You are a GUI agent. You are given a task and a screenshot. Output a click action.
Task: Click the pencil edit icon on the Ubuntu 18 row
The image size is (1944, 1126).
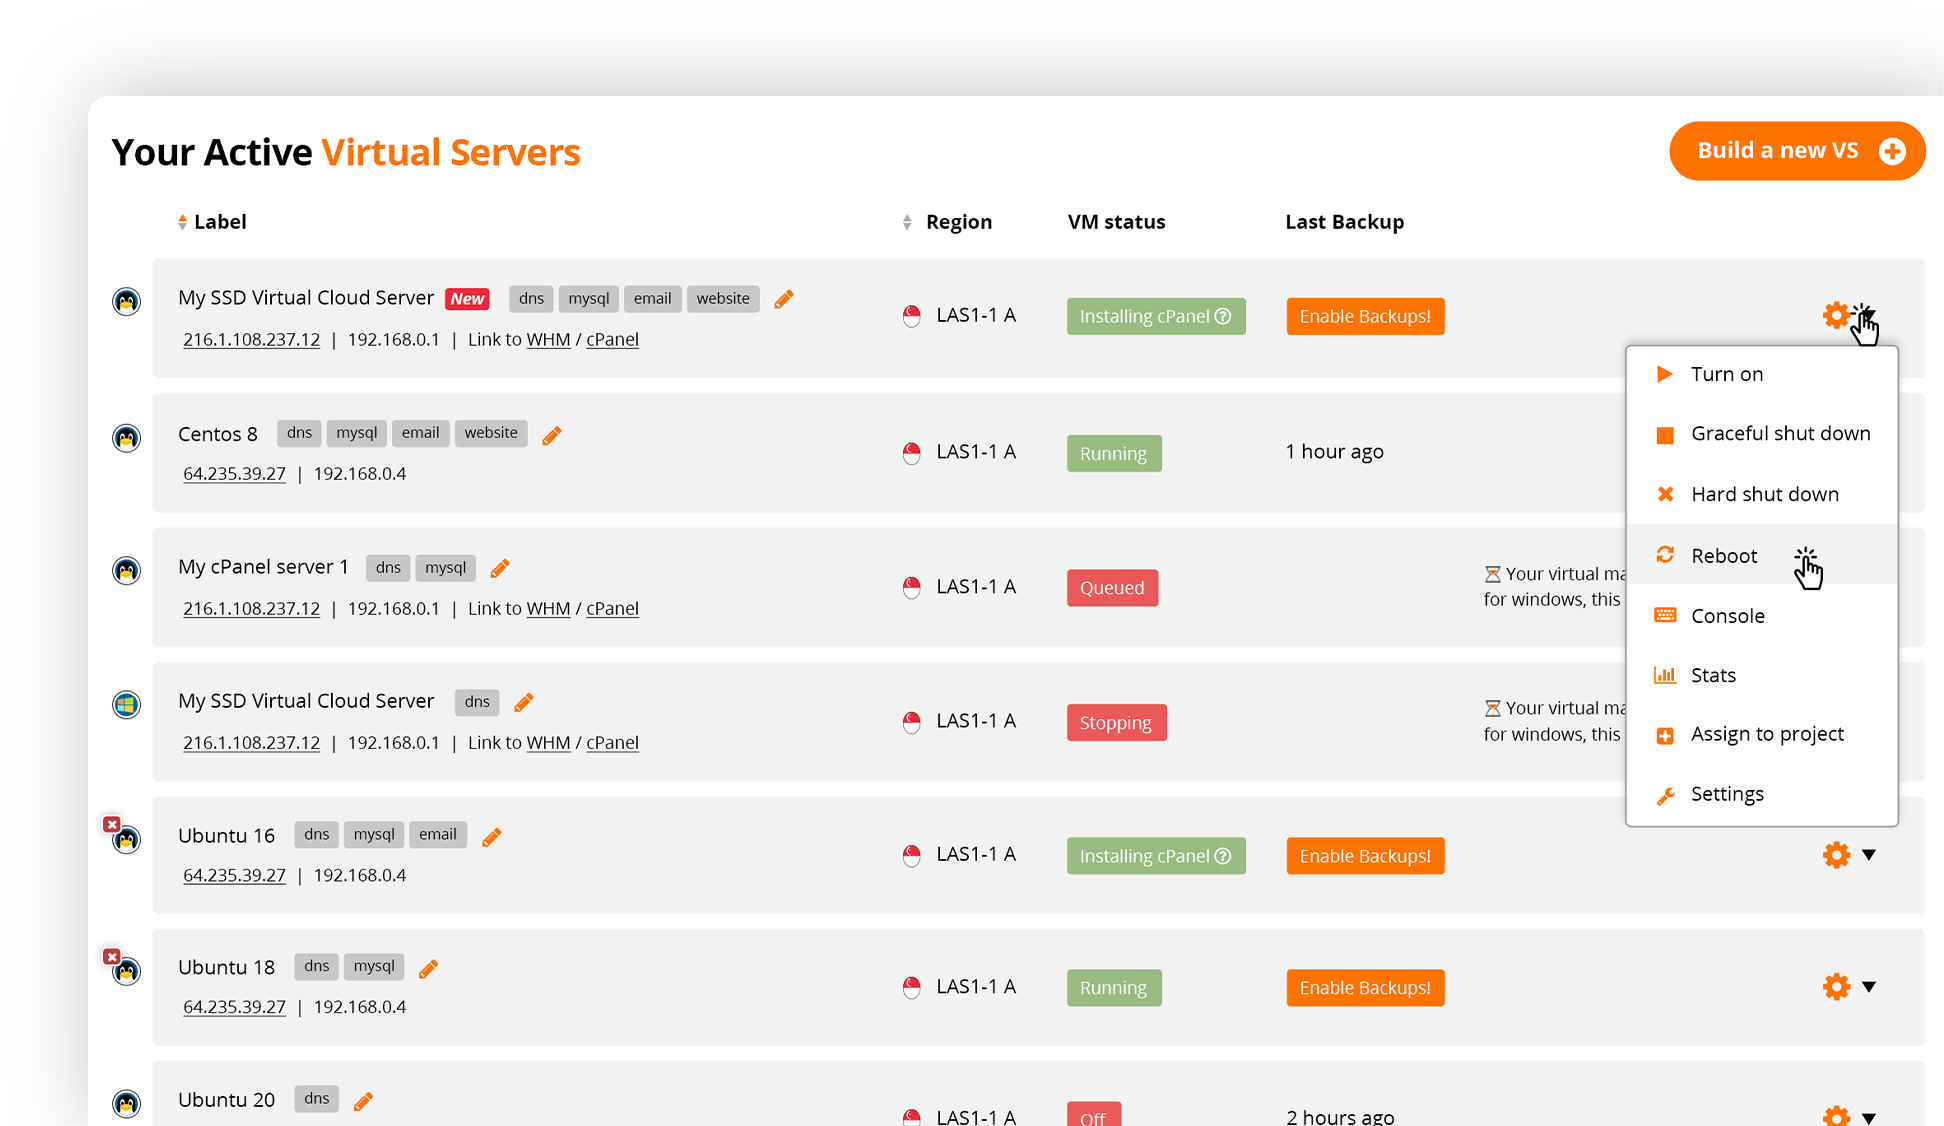[x=428, y=968]
